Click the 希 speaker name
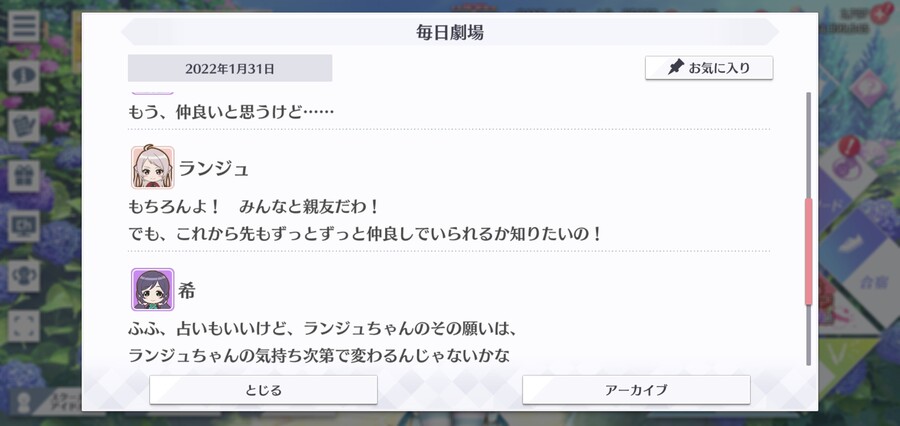The width and height of the screenshot is (900, 426). [187, 291]
